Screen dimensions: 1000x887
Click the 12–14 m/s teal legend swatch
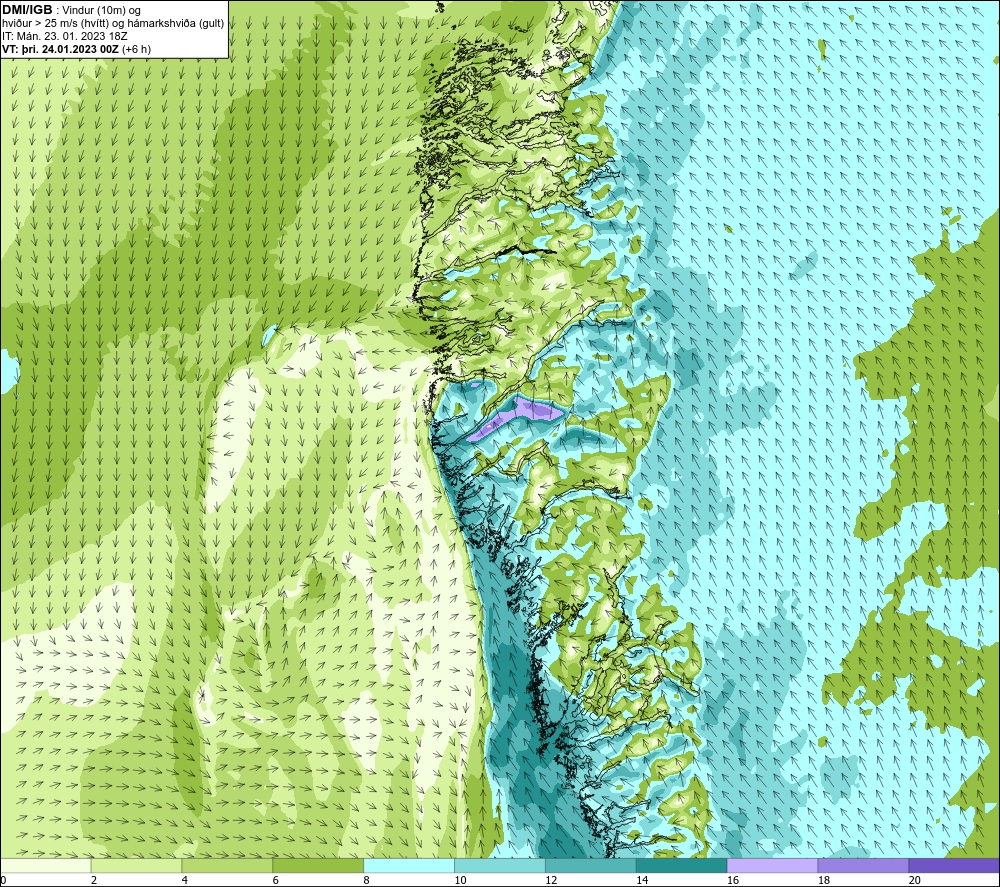pos(591,865)
